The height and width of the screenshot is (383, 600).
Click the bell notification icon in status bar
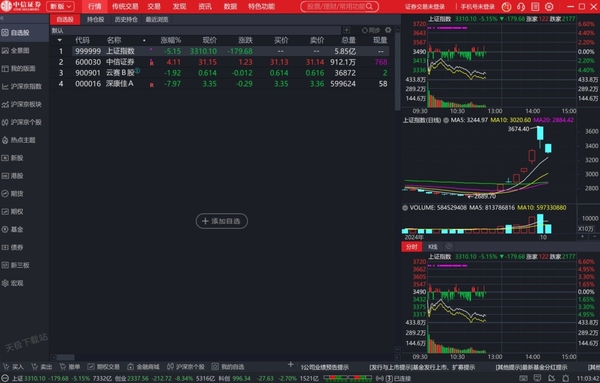[x=565, y=378]
